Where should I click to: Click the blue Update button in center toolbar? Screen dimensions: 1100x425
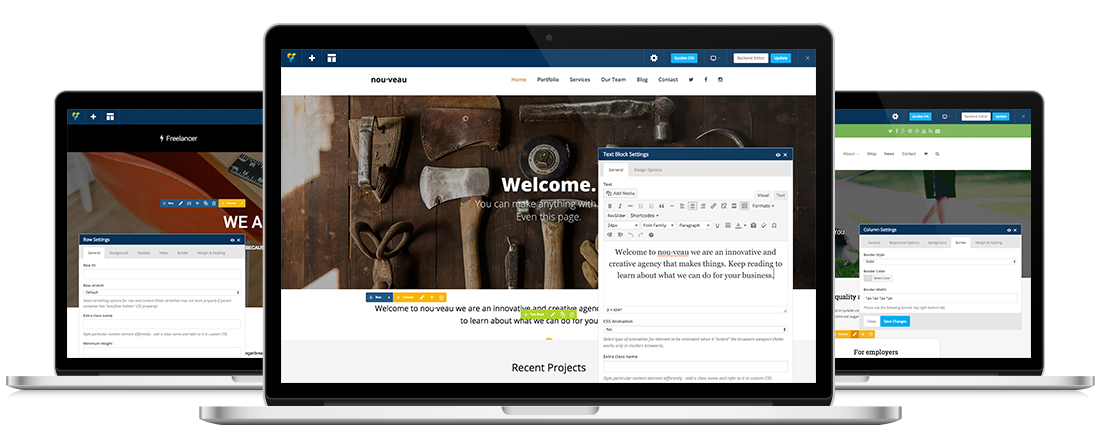tap(780, 59)
